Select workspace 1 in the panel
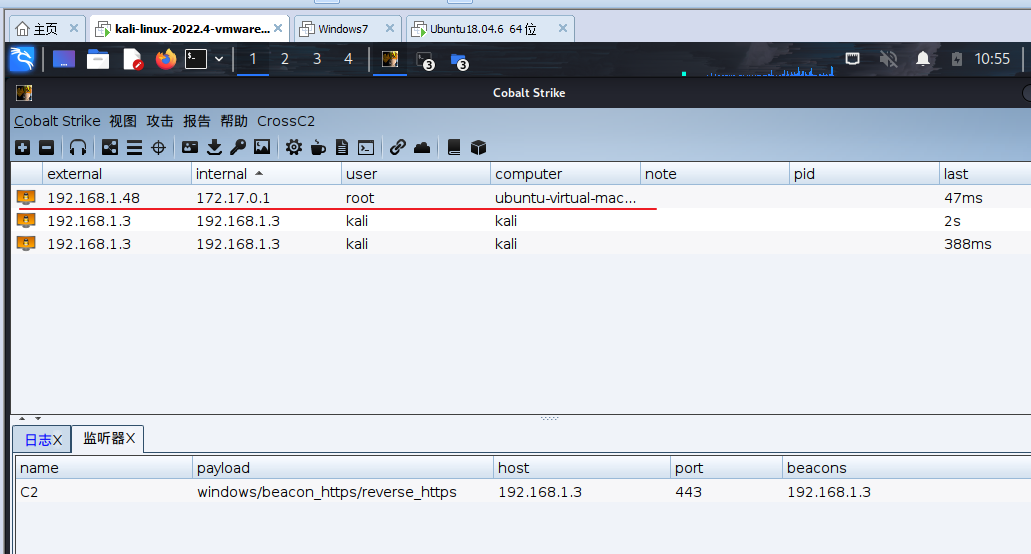Viewport: 1031px width, 554px height. pos(252,59)
